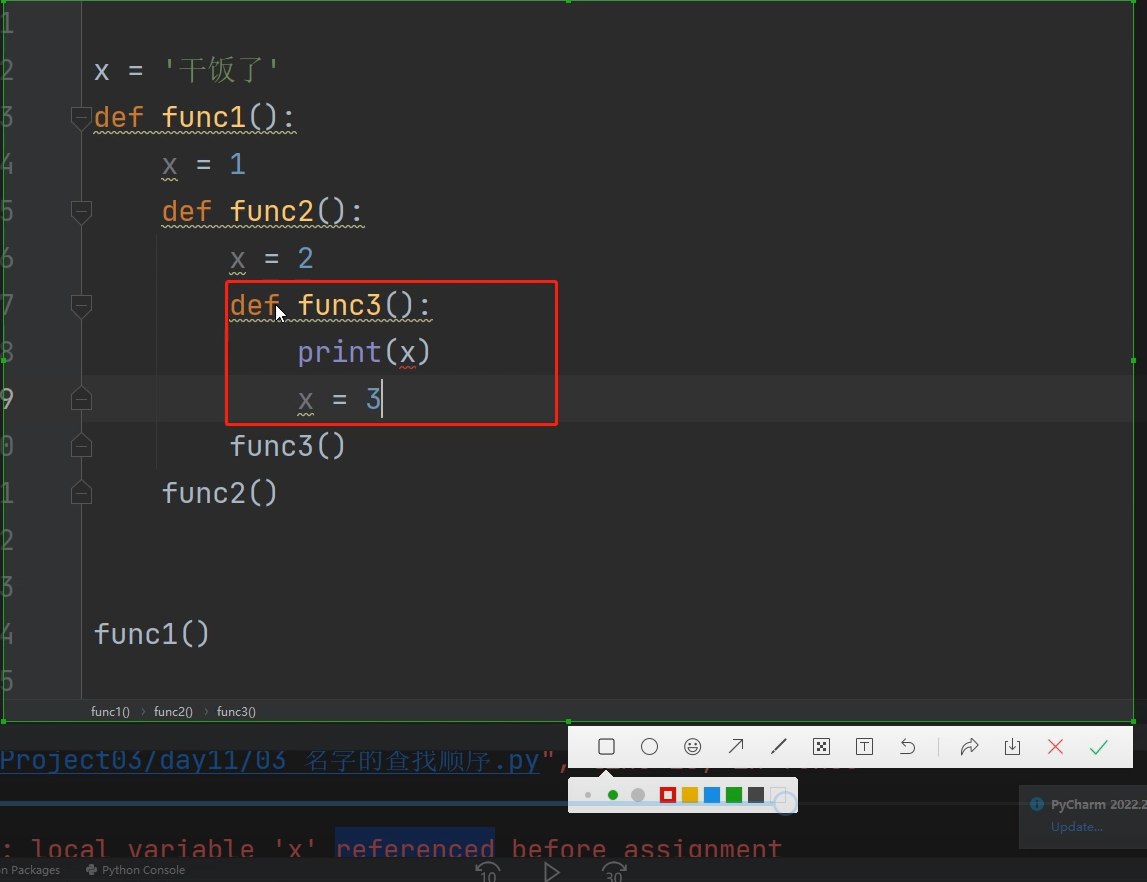Click 'print(x)' statement in editor
This screenshot has height=882, width=1147.
click(x=364, y=353)
